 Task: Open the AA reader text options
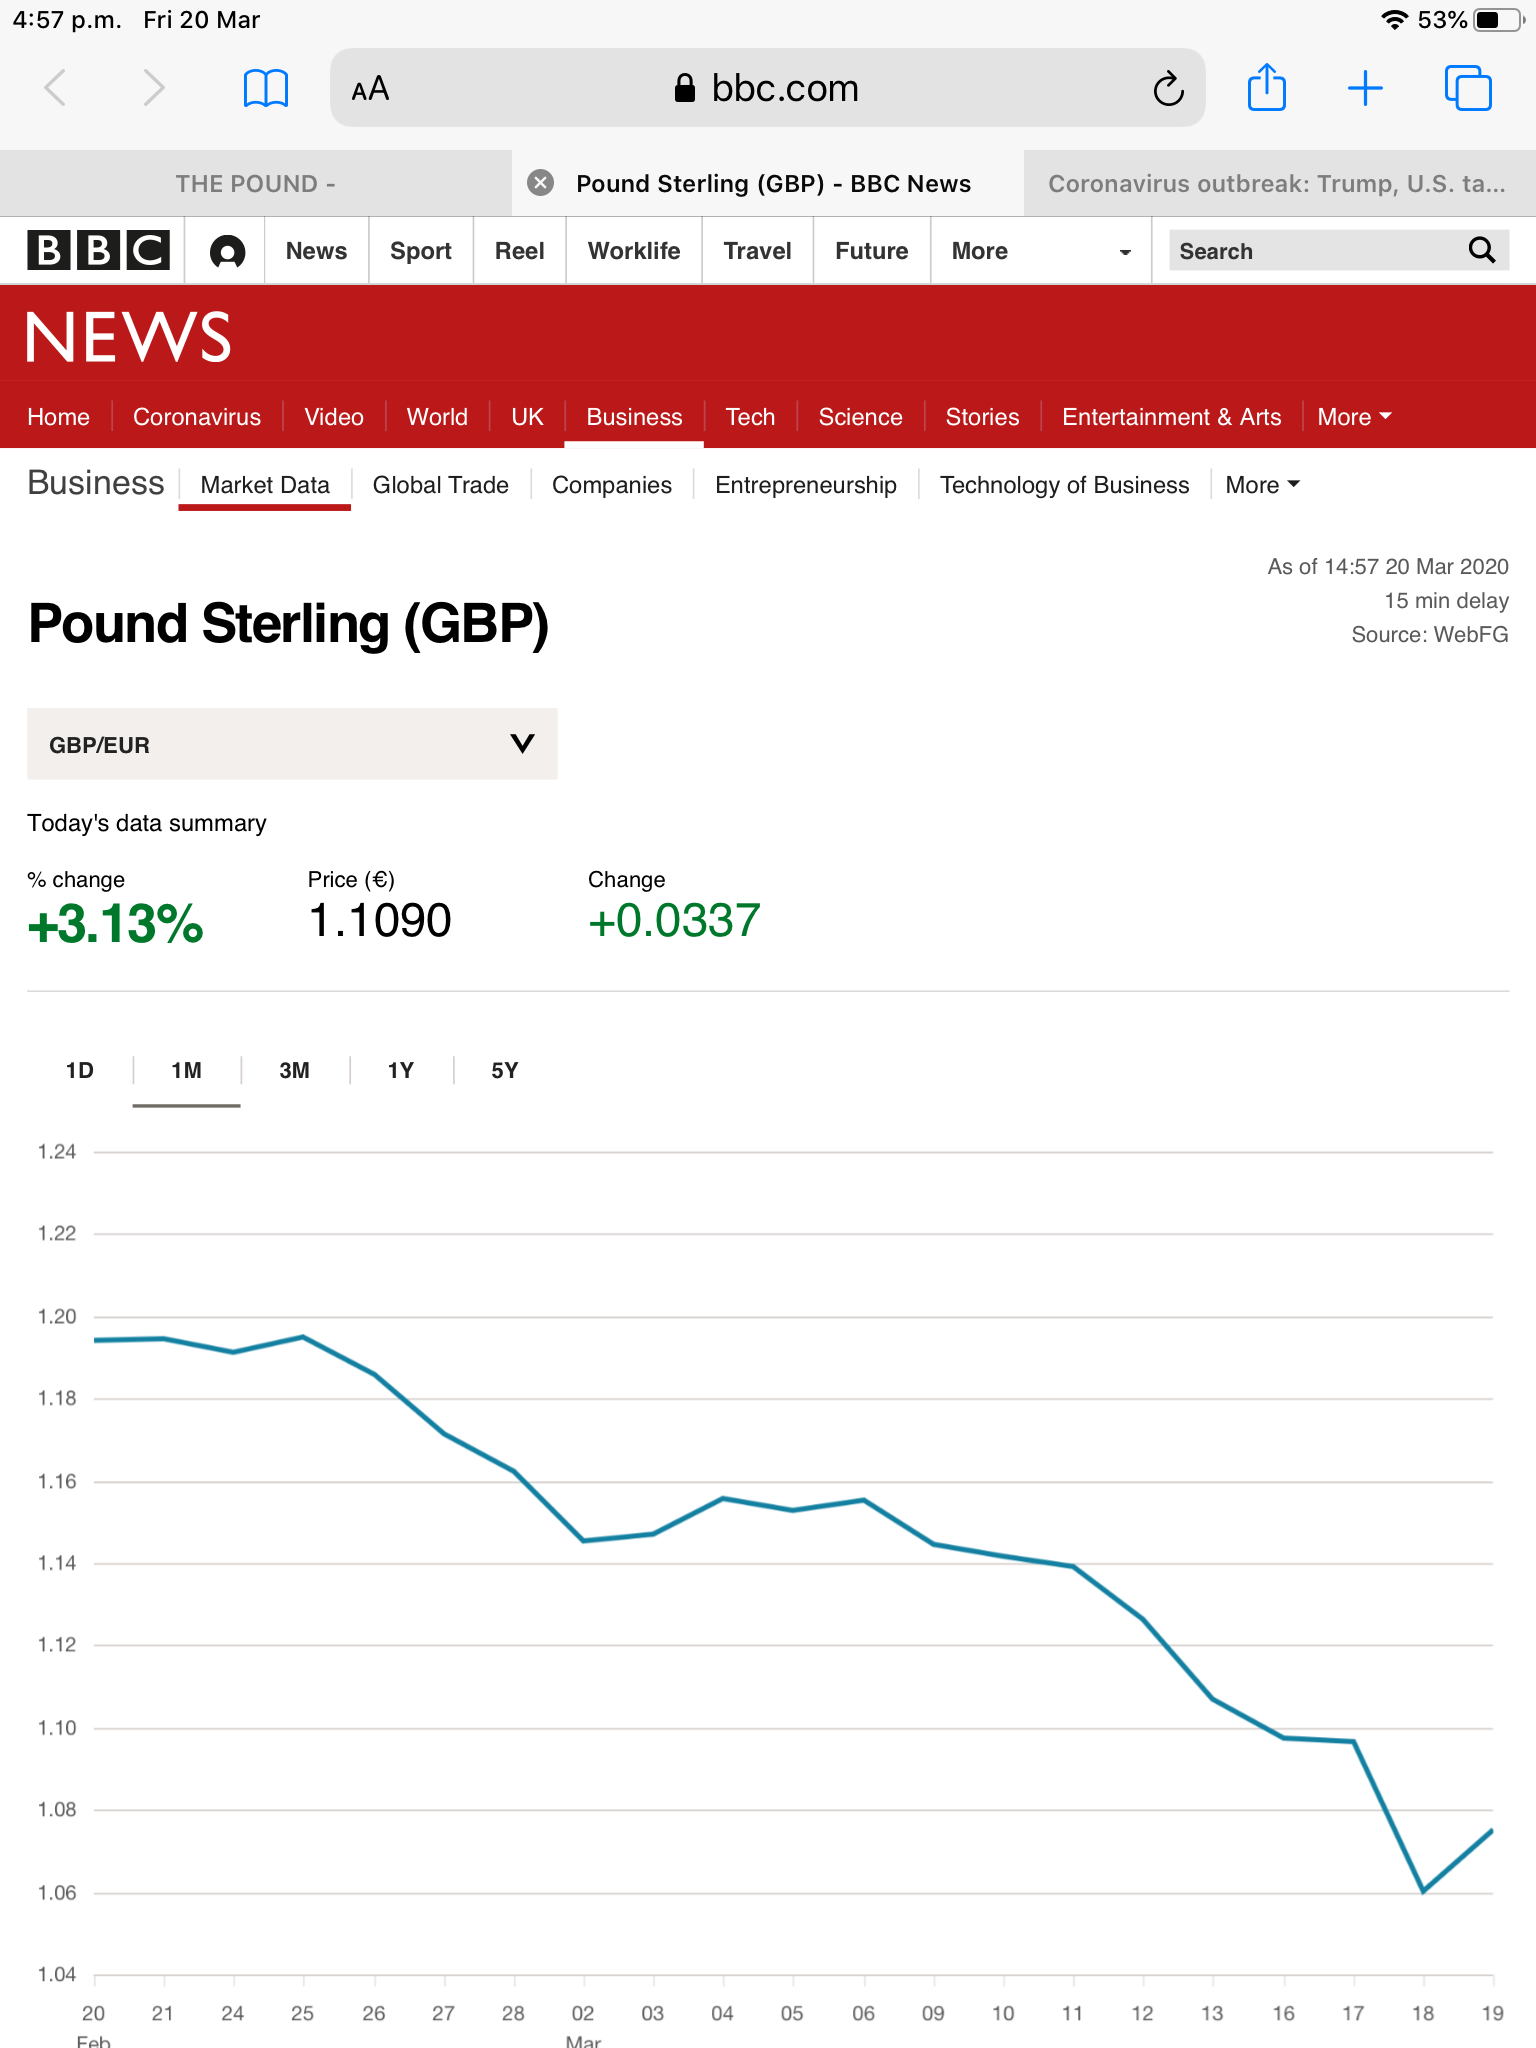(370, 89)
